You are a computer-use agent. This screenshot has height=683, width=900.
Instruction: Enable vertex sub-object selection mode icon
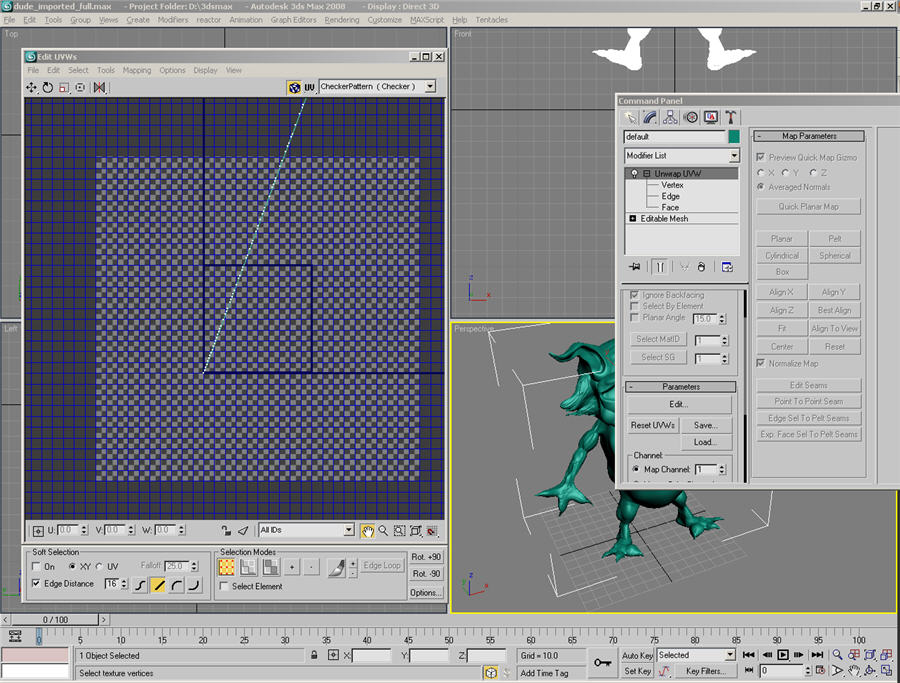pos(227,567)
